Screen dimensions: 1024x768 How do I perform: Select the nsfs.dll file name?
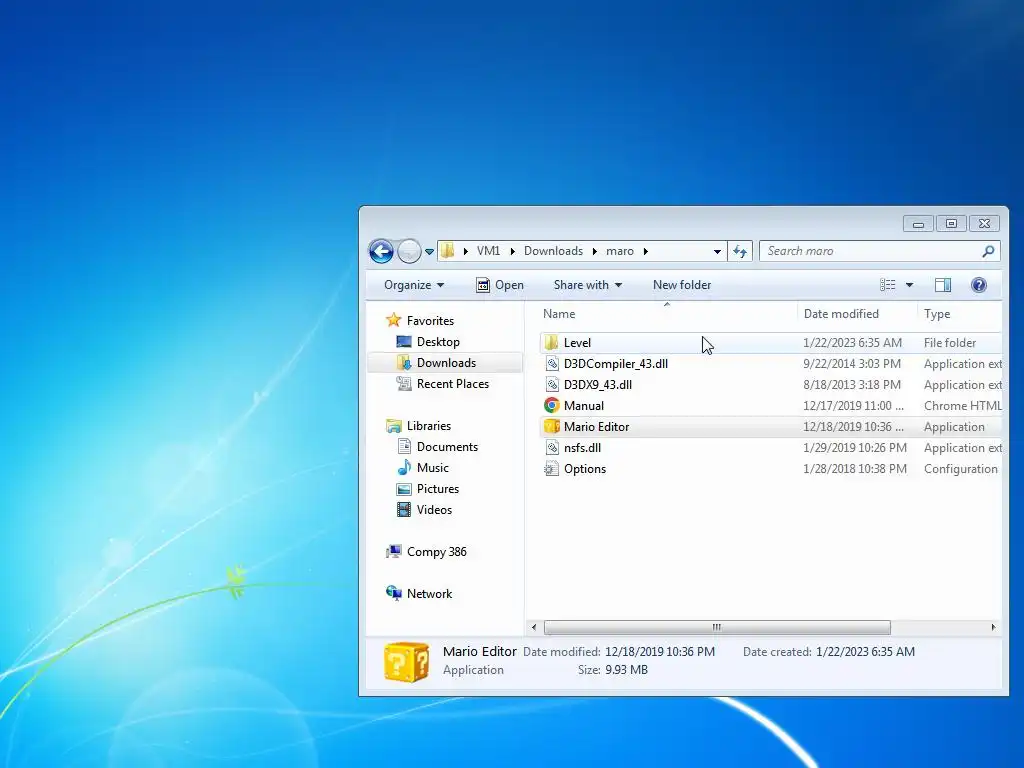(x=582, y=447)
